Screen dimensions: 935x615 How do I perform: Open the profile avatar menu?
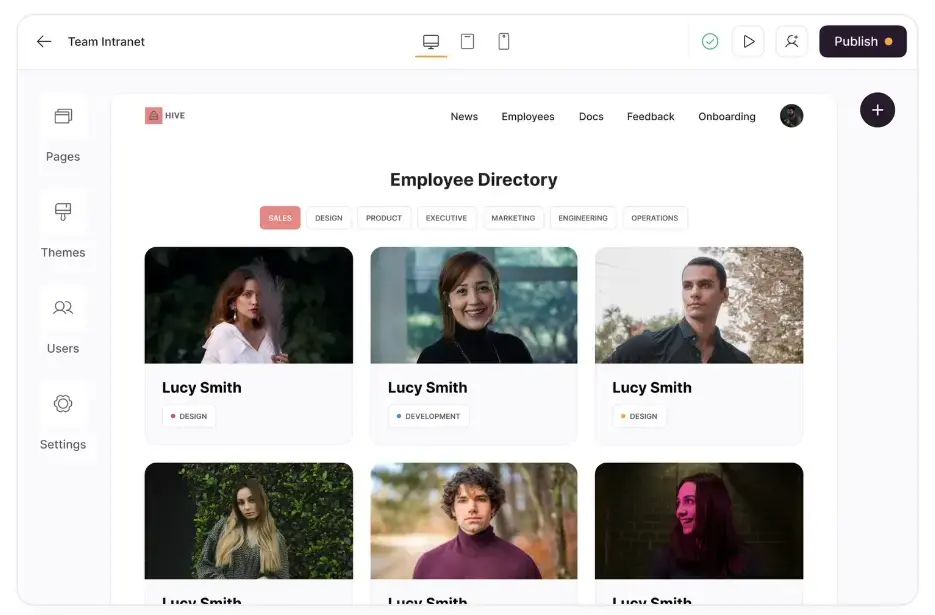(x=791, y=116)
